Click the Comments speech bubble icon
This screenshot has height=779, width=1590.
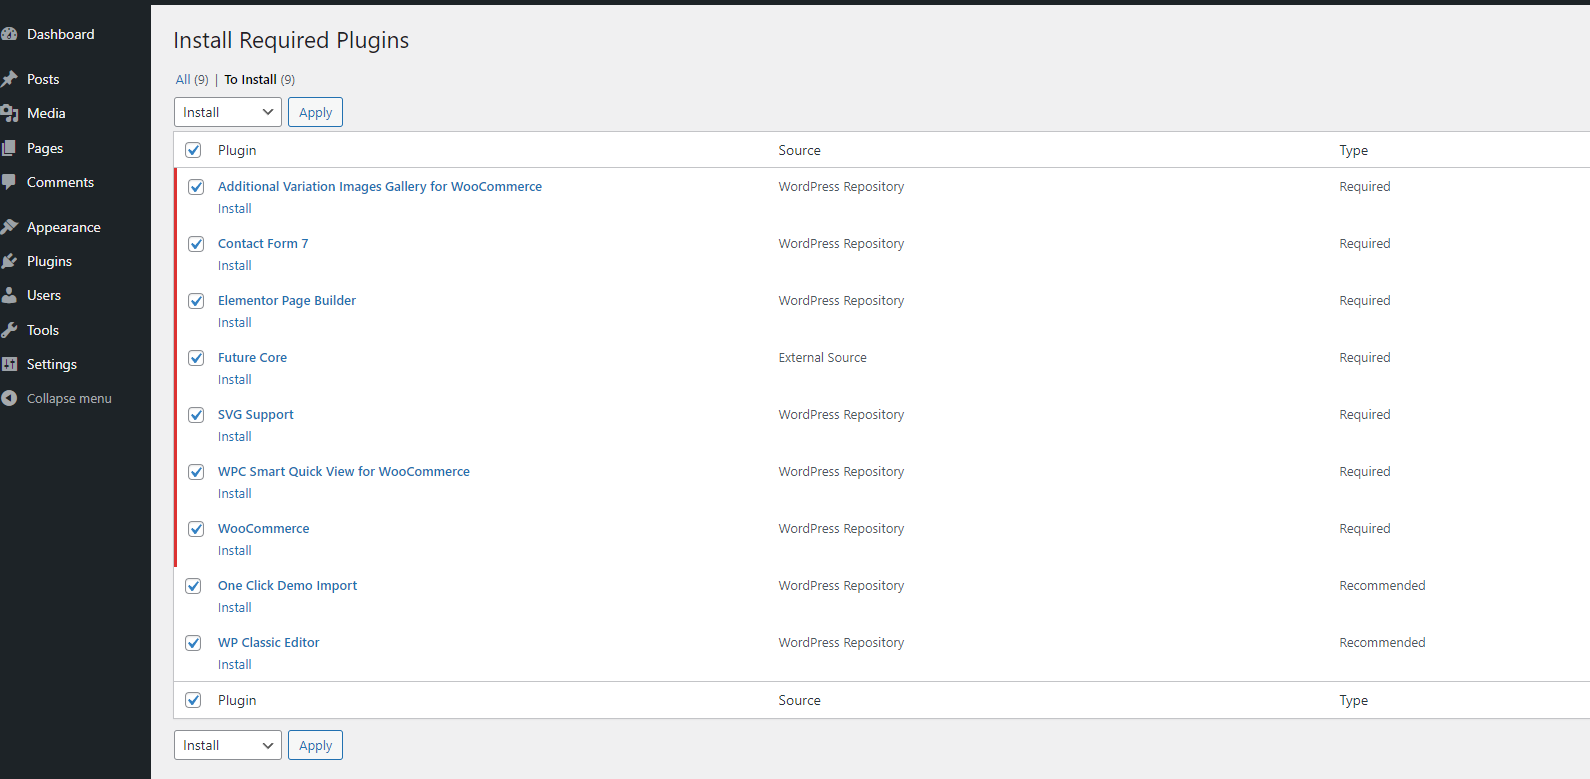pyautogui.click(x=10, y=182)
